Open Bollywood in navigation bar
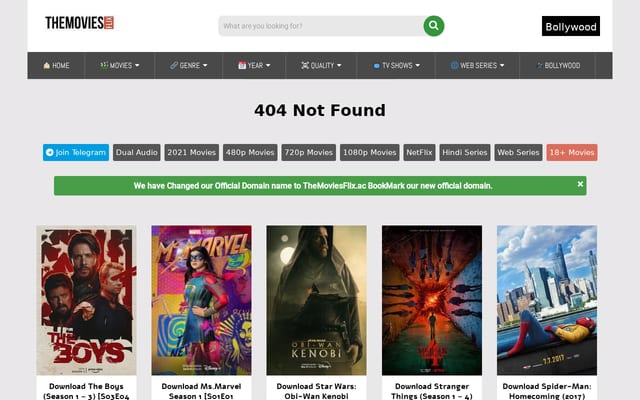Screen dimensions: 640x400 tap(558, 65)
